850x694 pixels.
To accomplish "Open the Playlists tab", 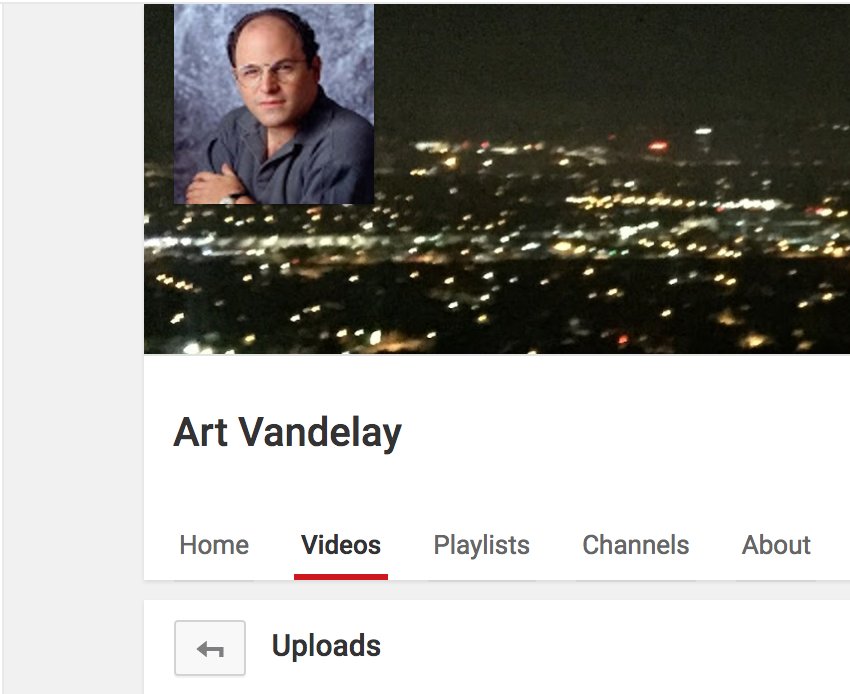I will click(481, 545).
